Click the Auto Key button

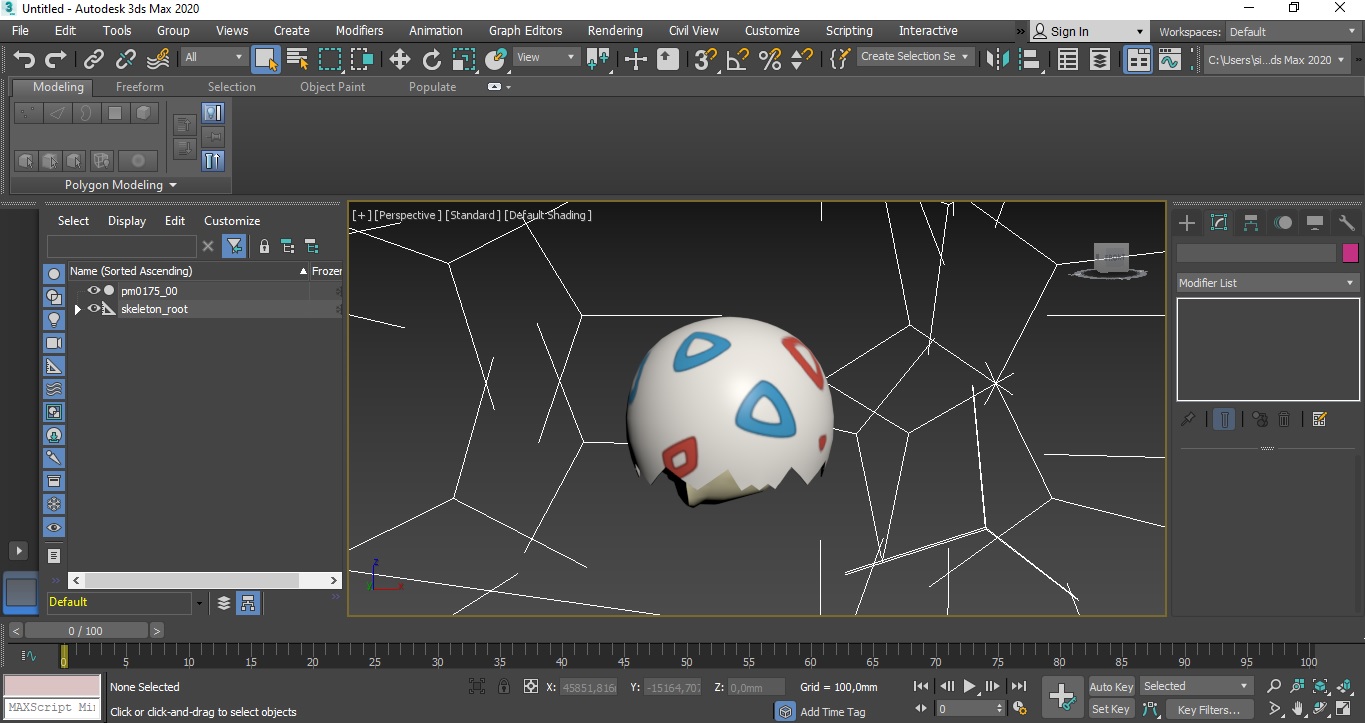(x=1111, y=687)
